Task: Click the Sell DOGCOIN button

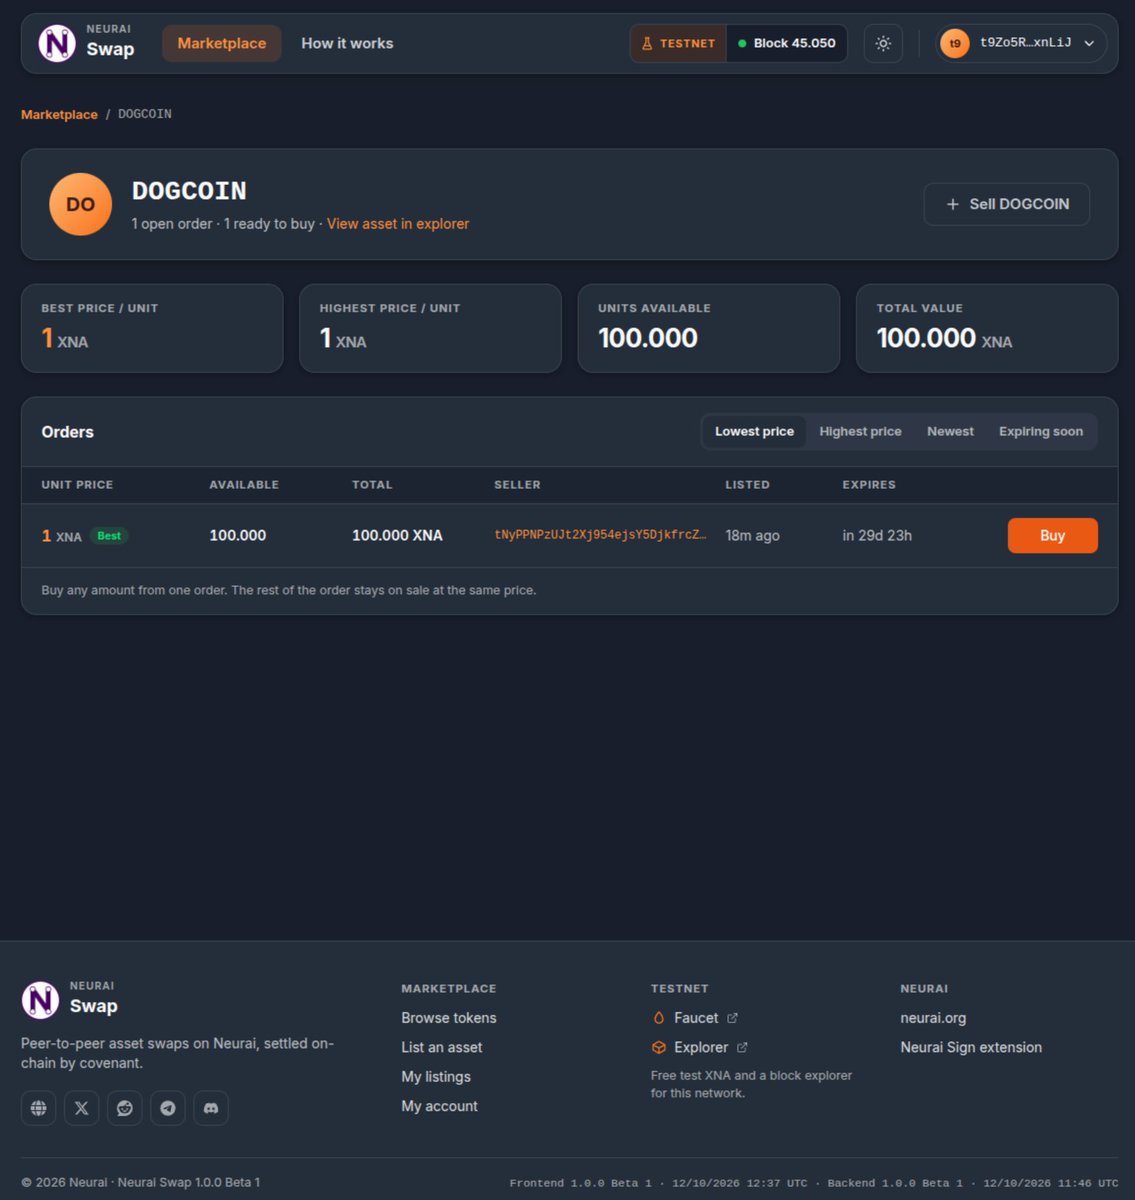Action: click(x=1007, y=204)
